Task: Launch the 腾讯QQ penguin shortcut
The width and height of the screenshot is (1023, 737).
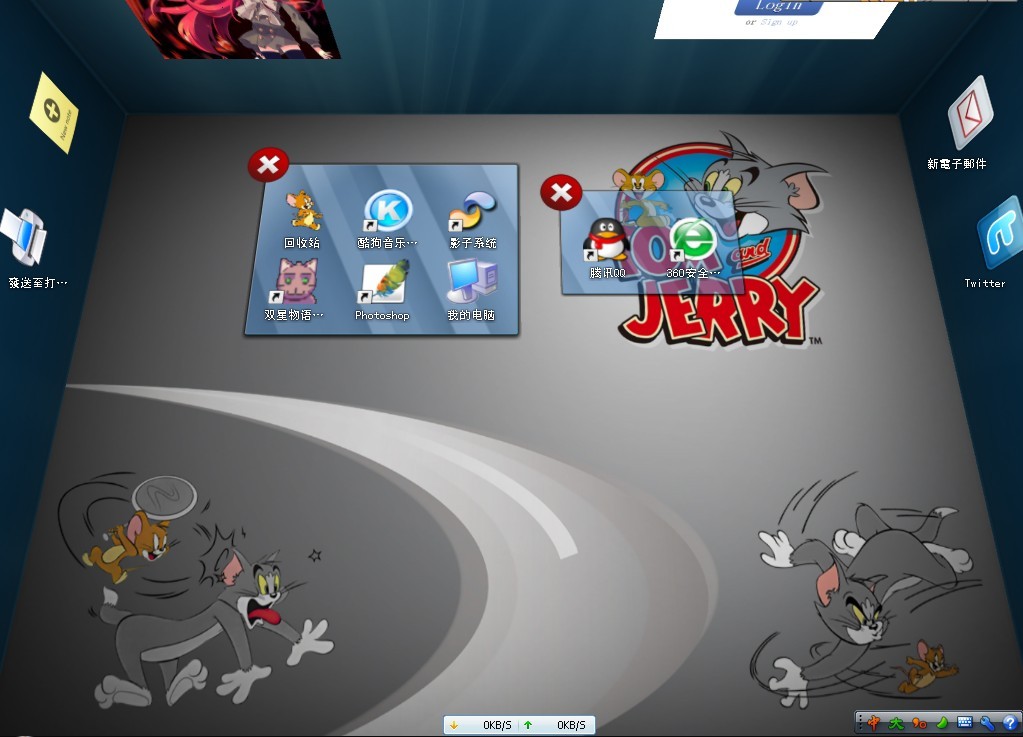Action: coord(605,239)
